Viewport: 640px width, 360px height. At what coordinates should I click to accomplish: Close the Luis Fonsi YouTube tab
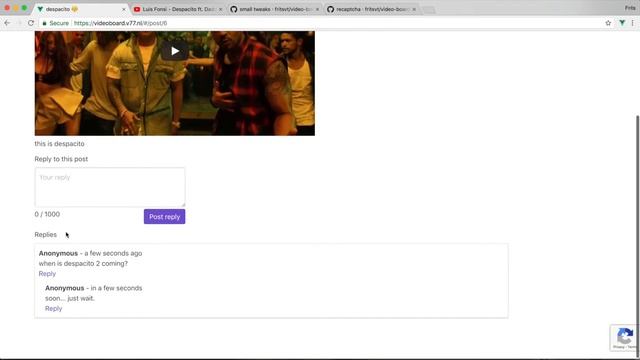coord(221,9)
